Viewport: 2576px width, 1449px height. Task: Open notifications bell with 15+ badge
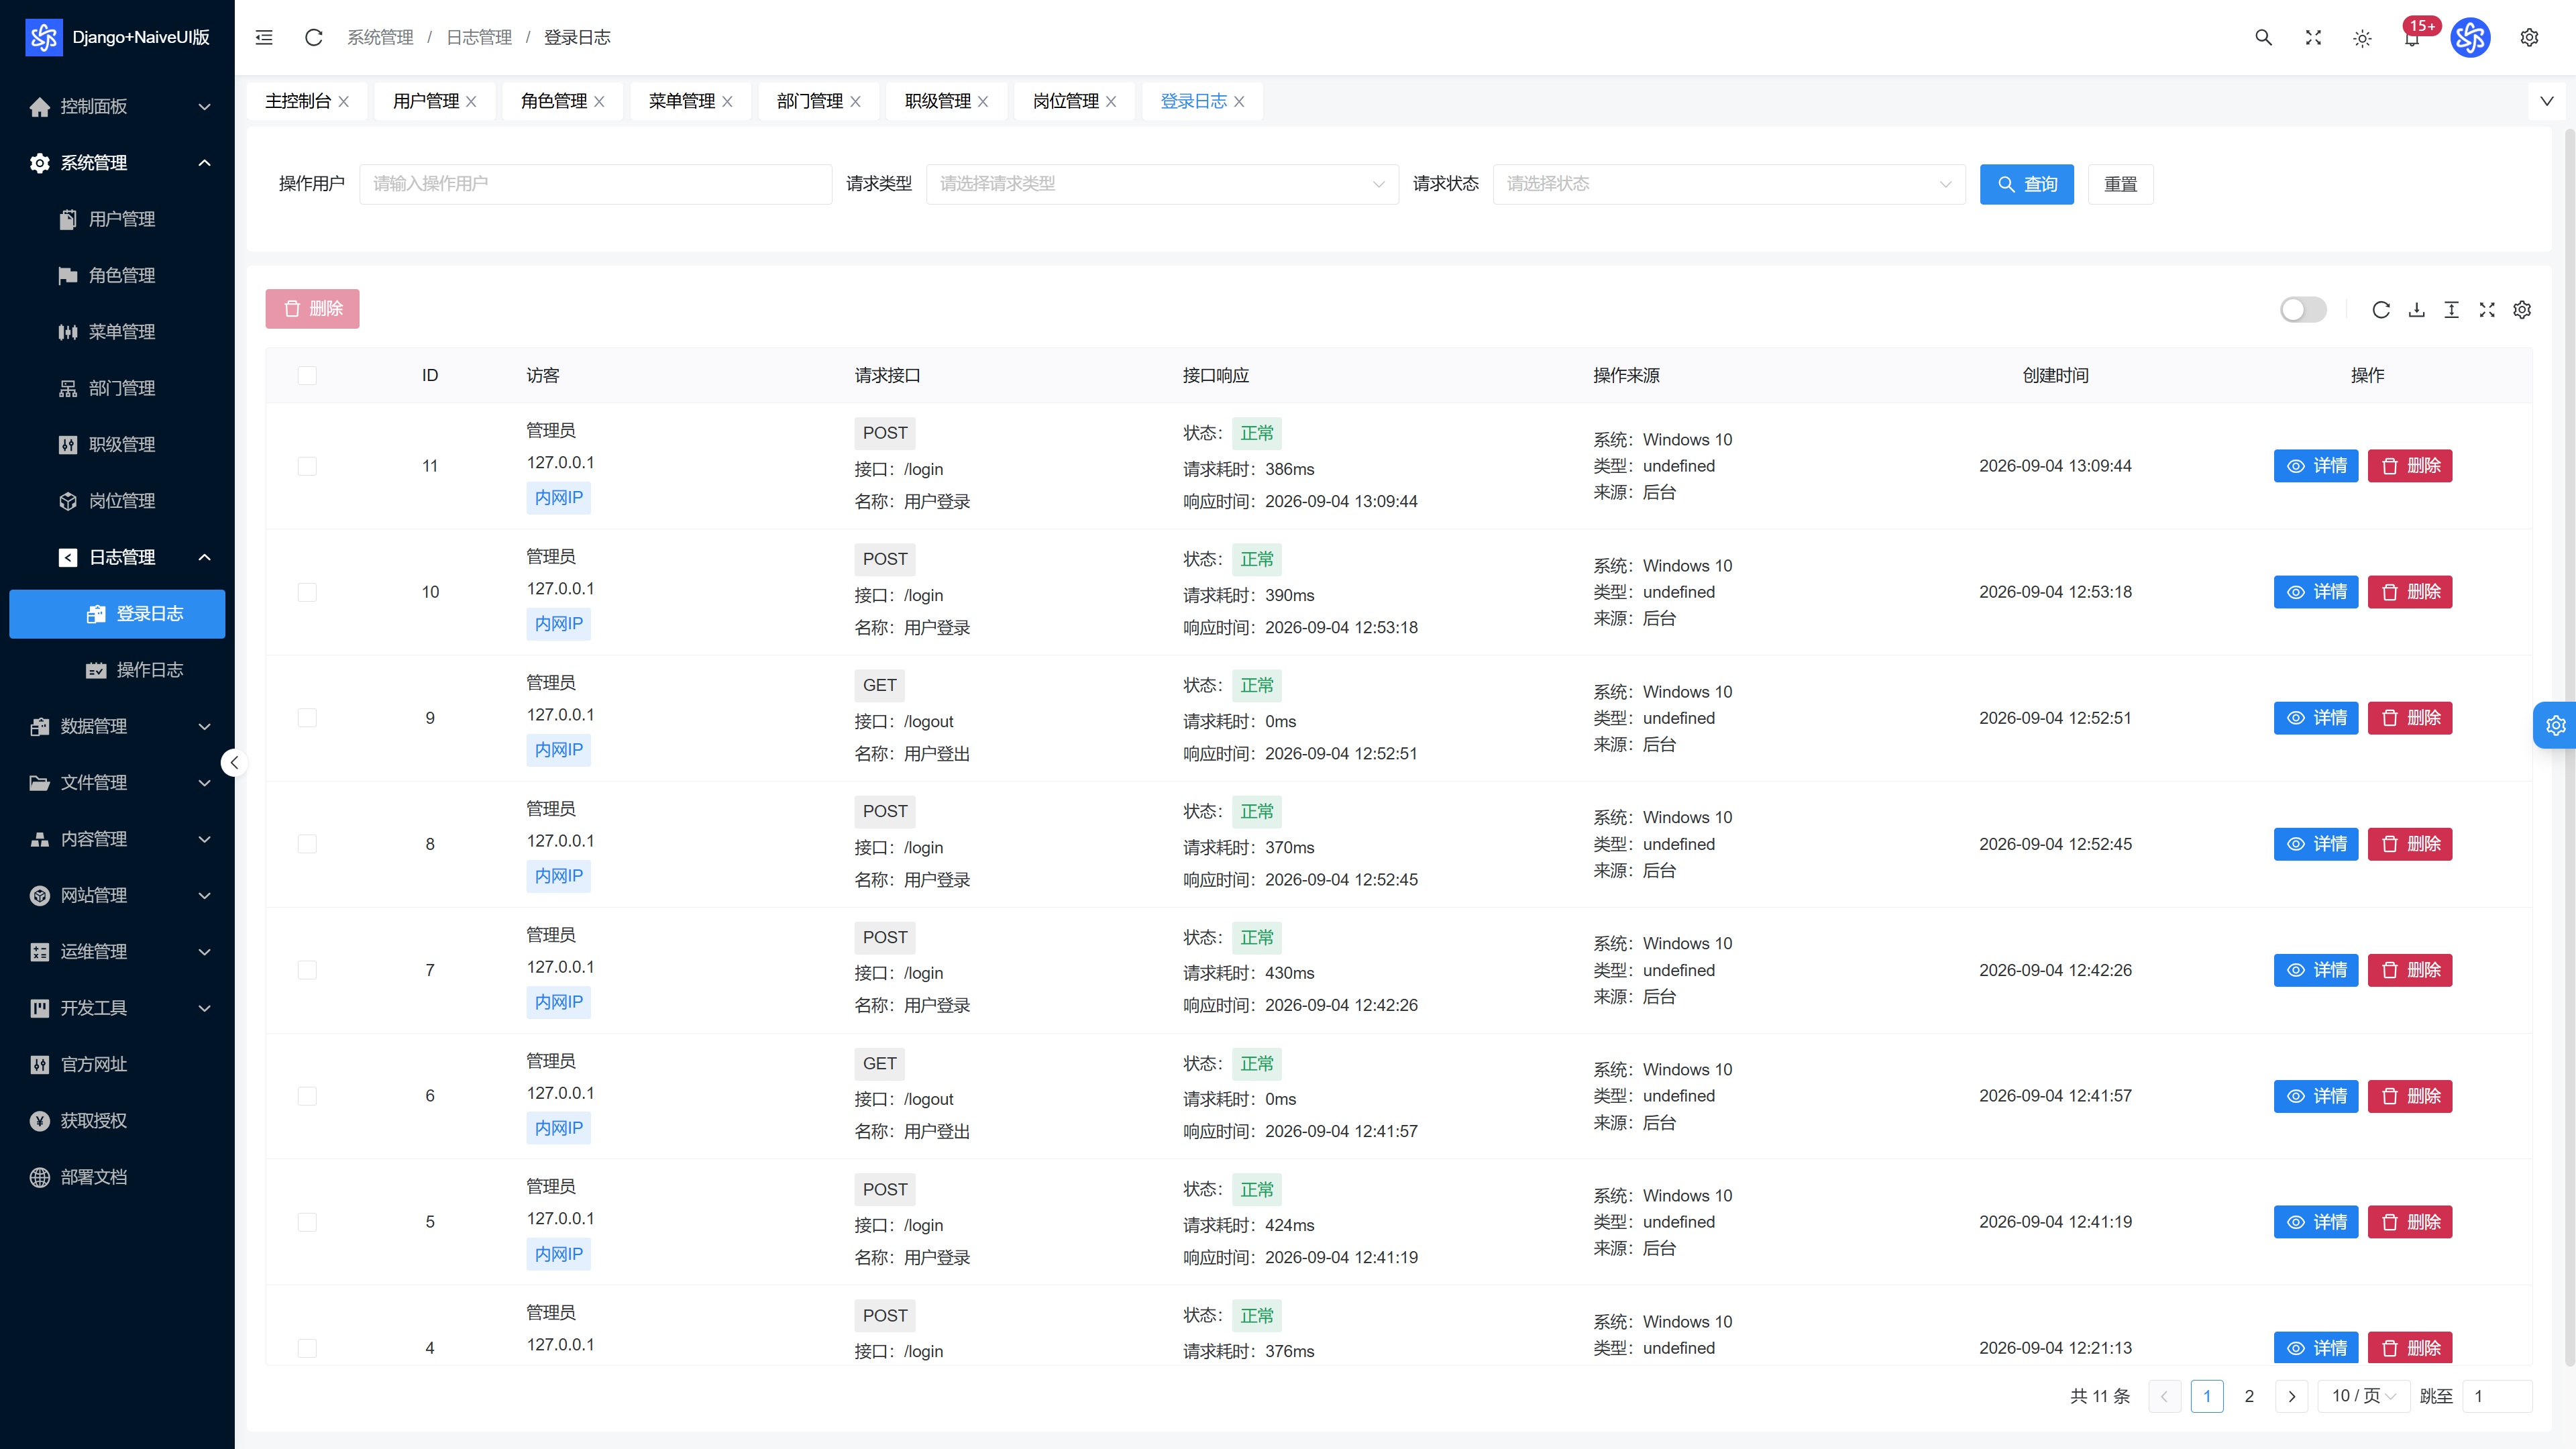(2413, 37)
